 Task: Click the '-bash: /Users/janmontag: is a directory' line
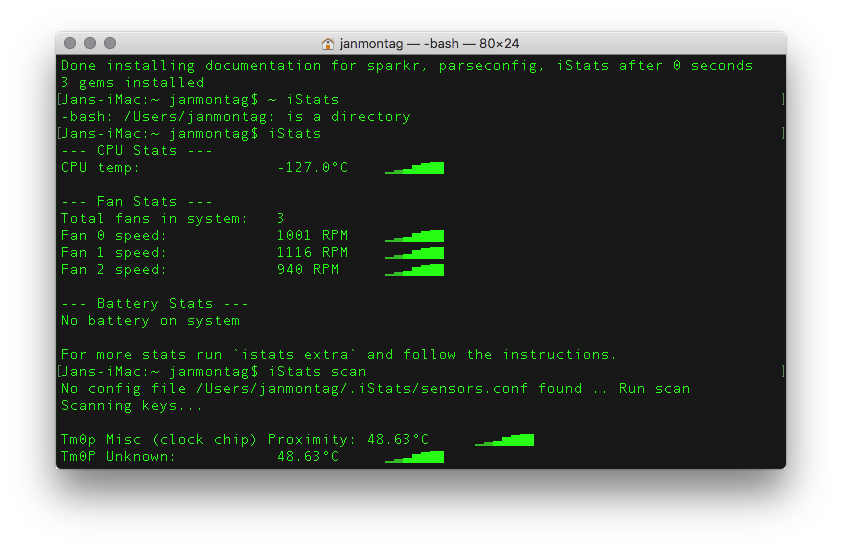point(236,117)
